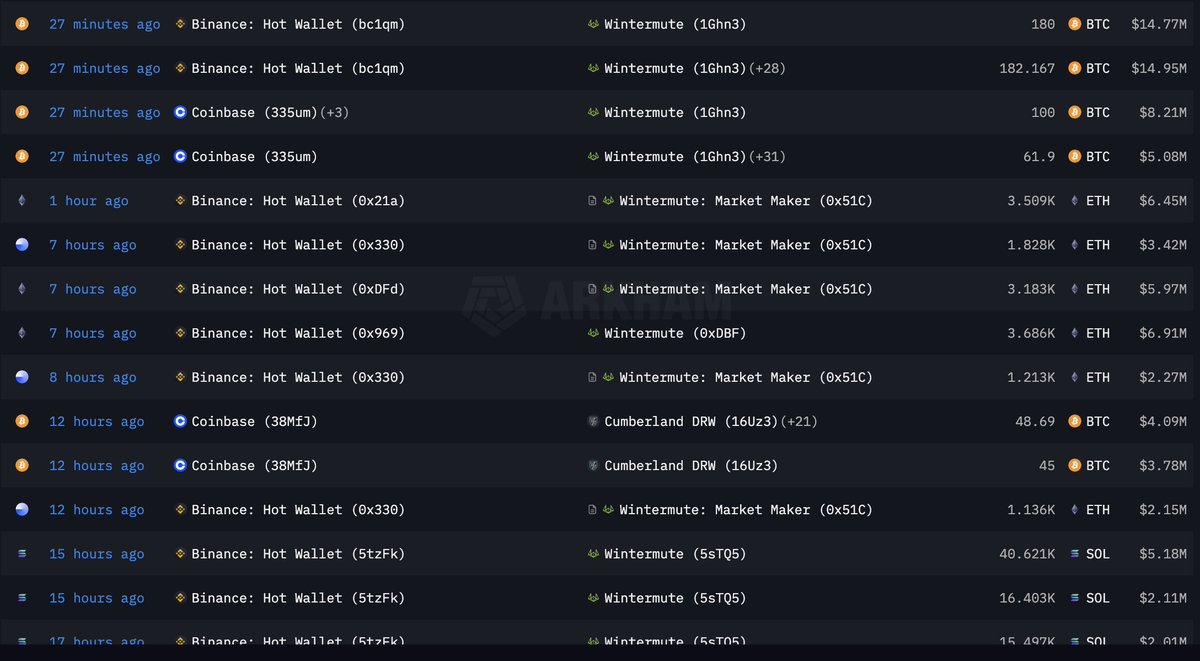Open the "8 hours ago" transaction timestamp

[93, 378]
